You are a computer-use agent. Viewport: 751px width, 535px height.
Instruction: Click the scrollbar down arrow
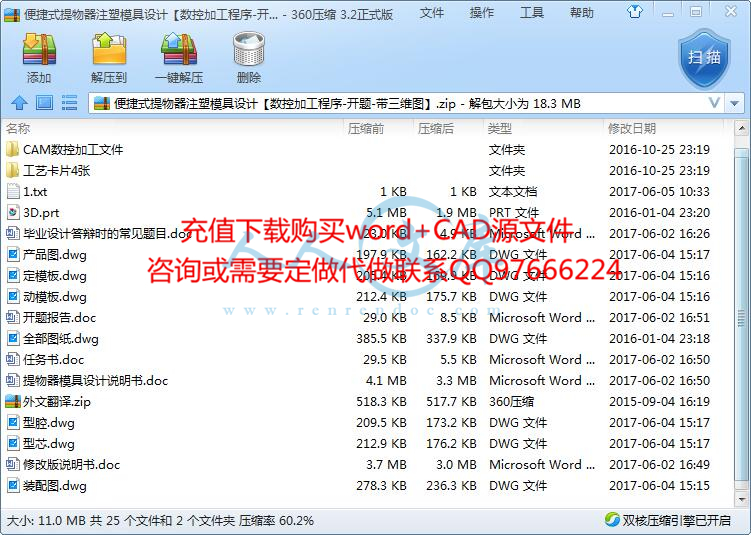tap(741, 500)
